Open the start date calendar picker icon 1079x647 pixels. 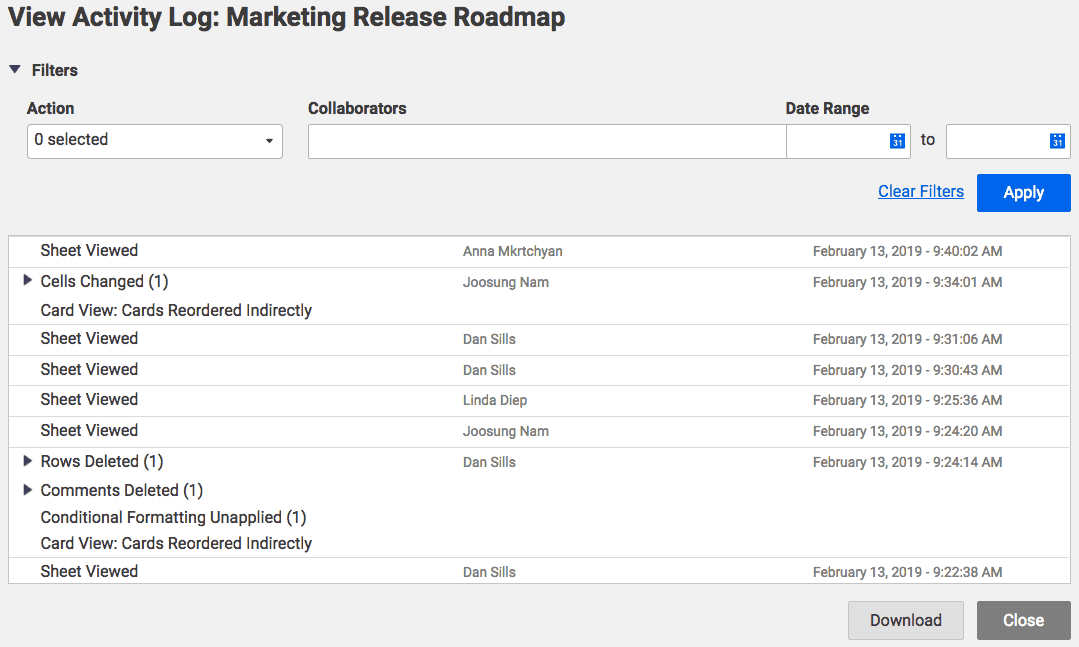[x=897, y=141]
